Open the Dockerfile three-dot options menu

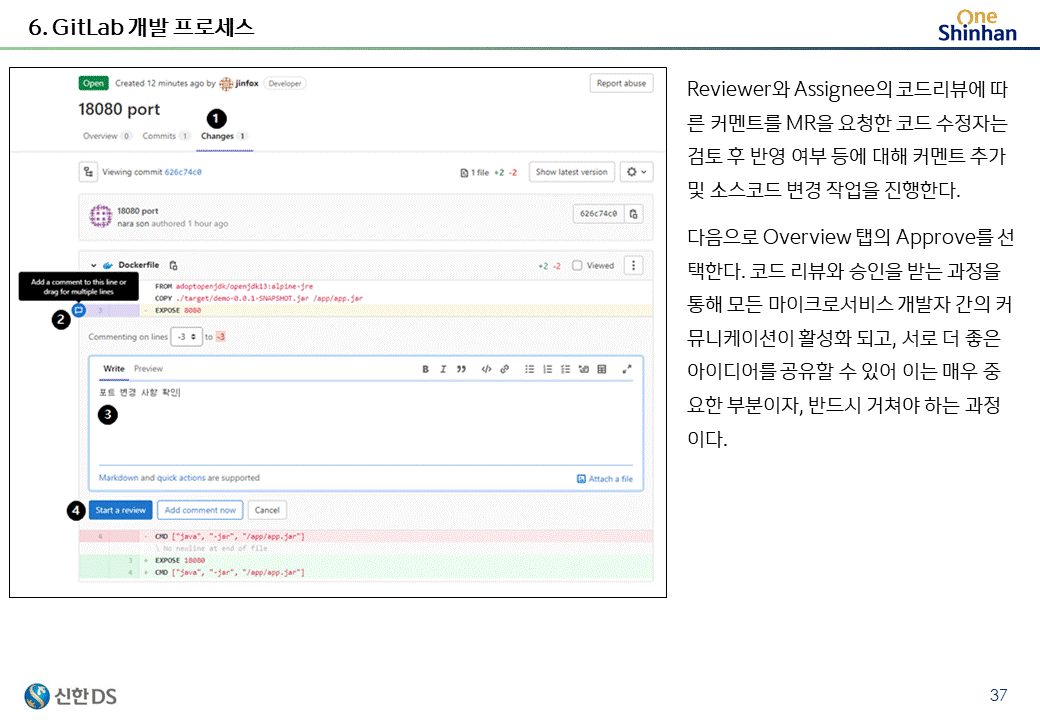(633, 265)
